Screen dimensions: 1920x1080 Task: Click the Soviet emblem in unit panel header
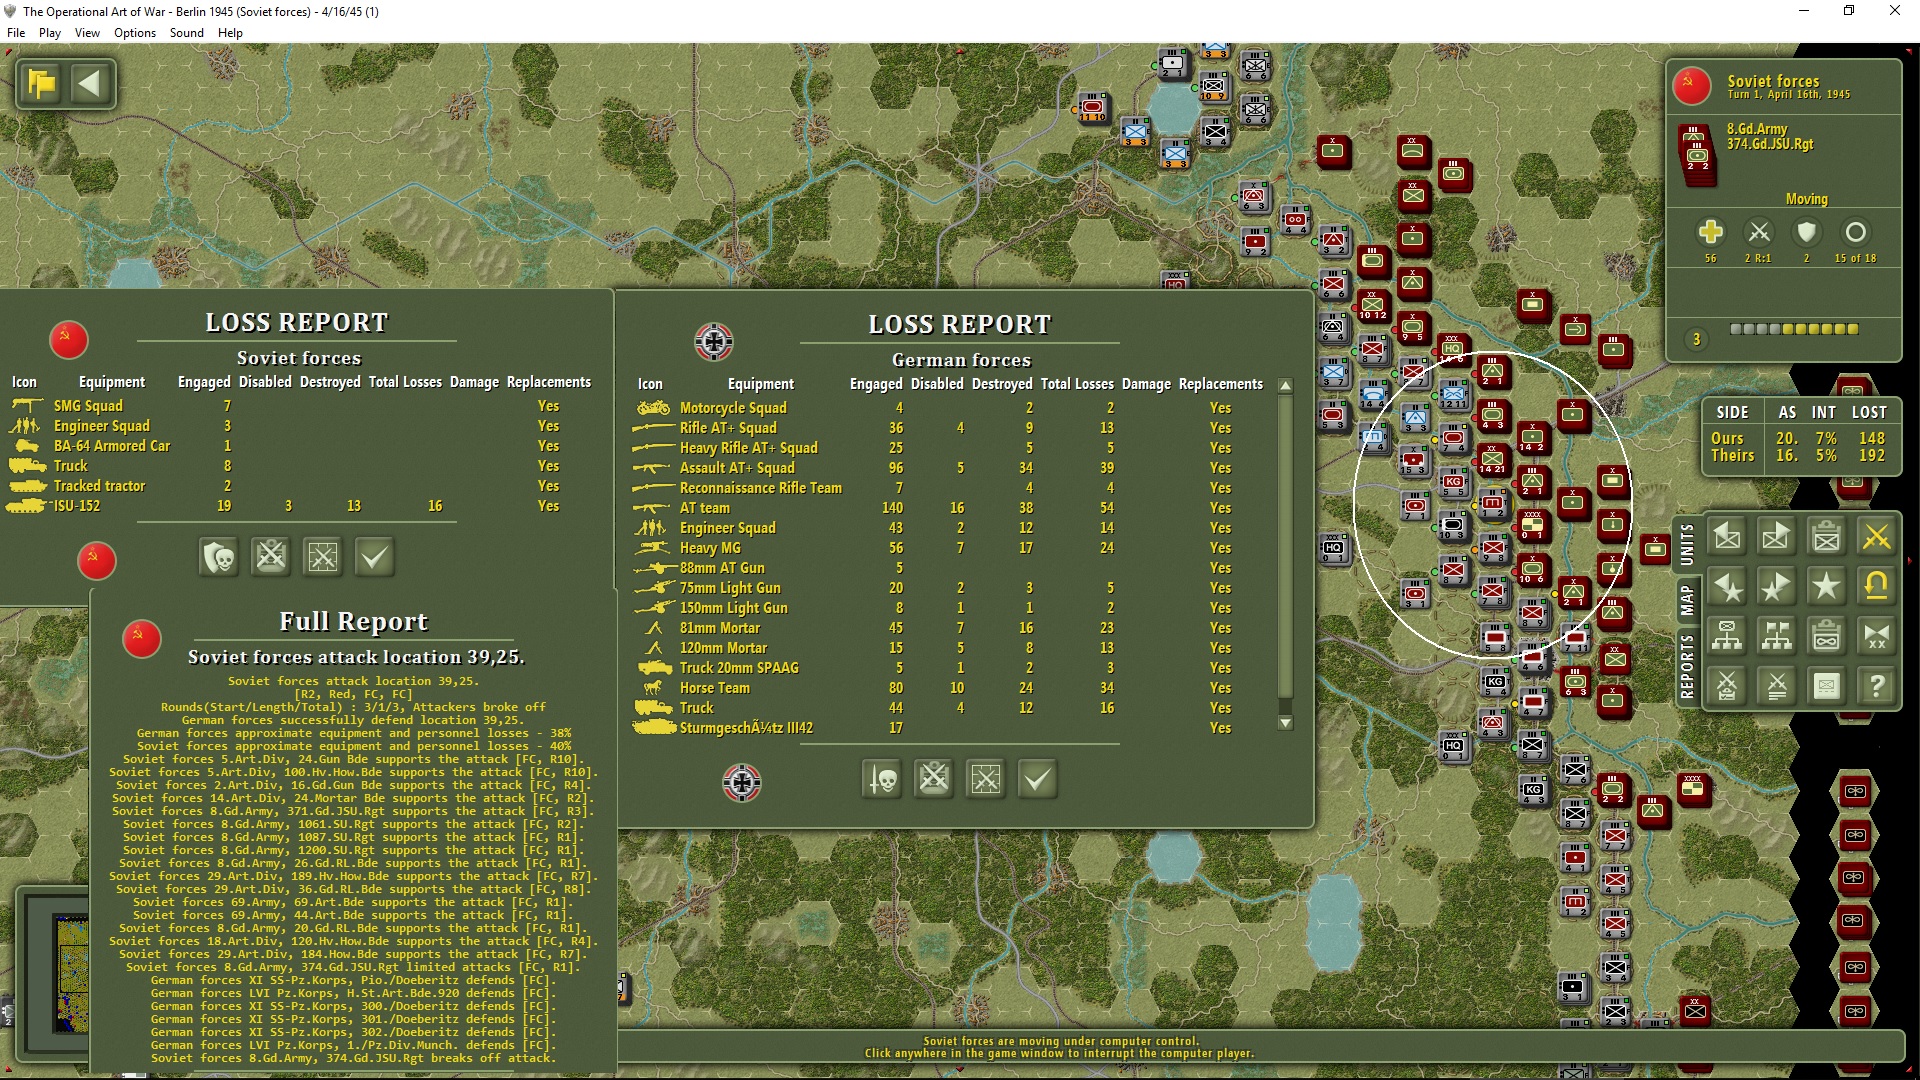point(1691,86)
